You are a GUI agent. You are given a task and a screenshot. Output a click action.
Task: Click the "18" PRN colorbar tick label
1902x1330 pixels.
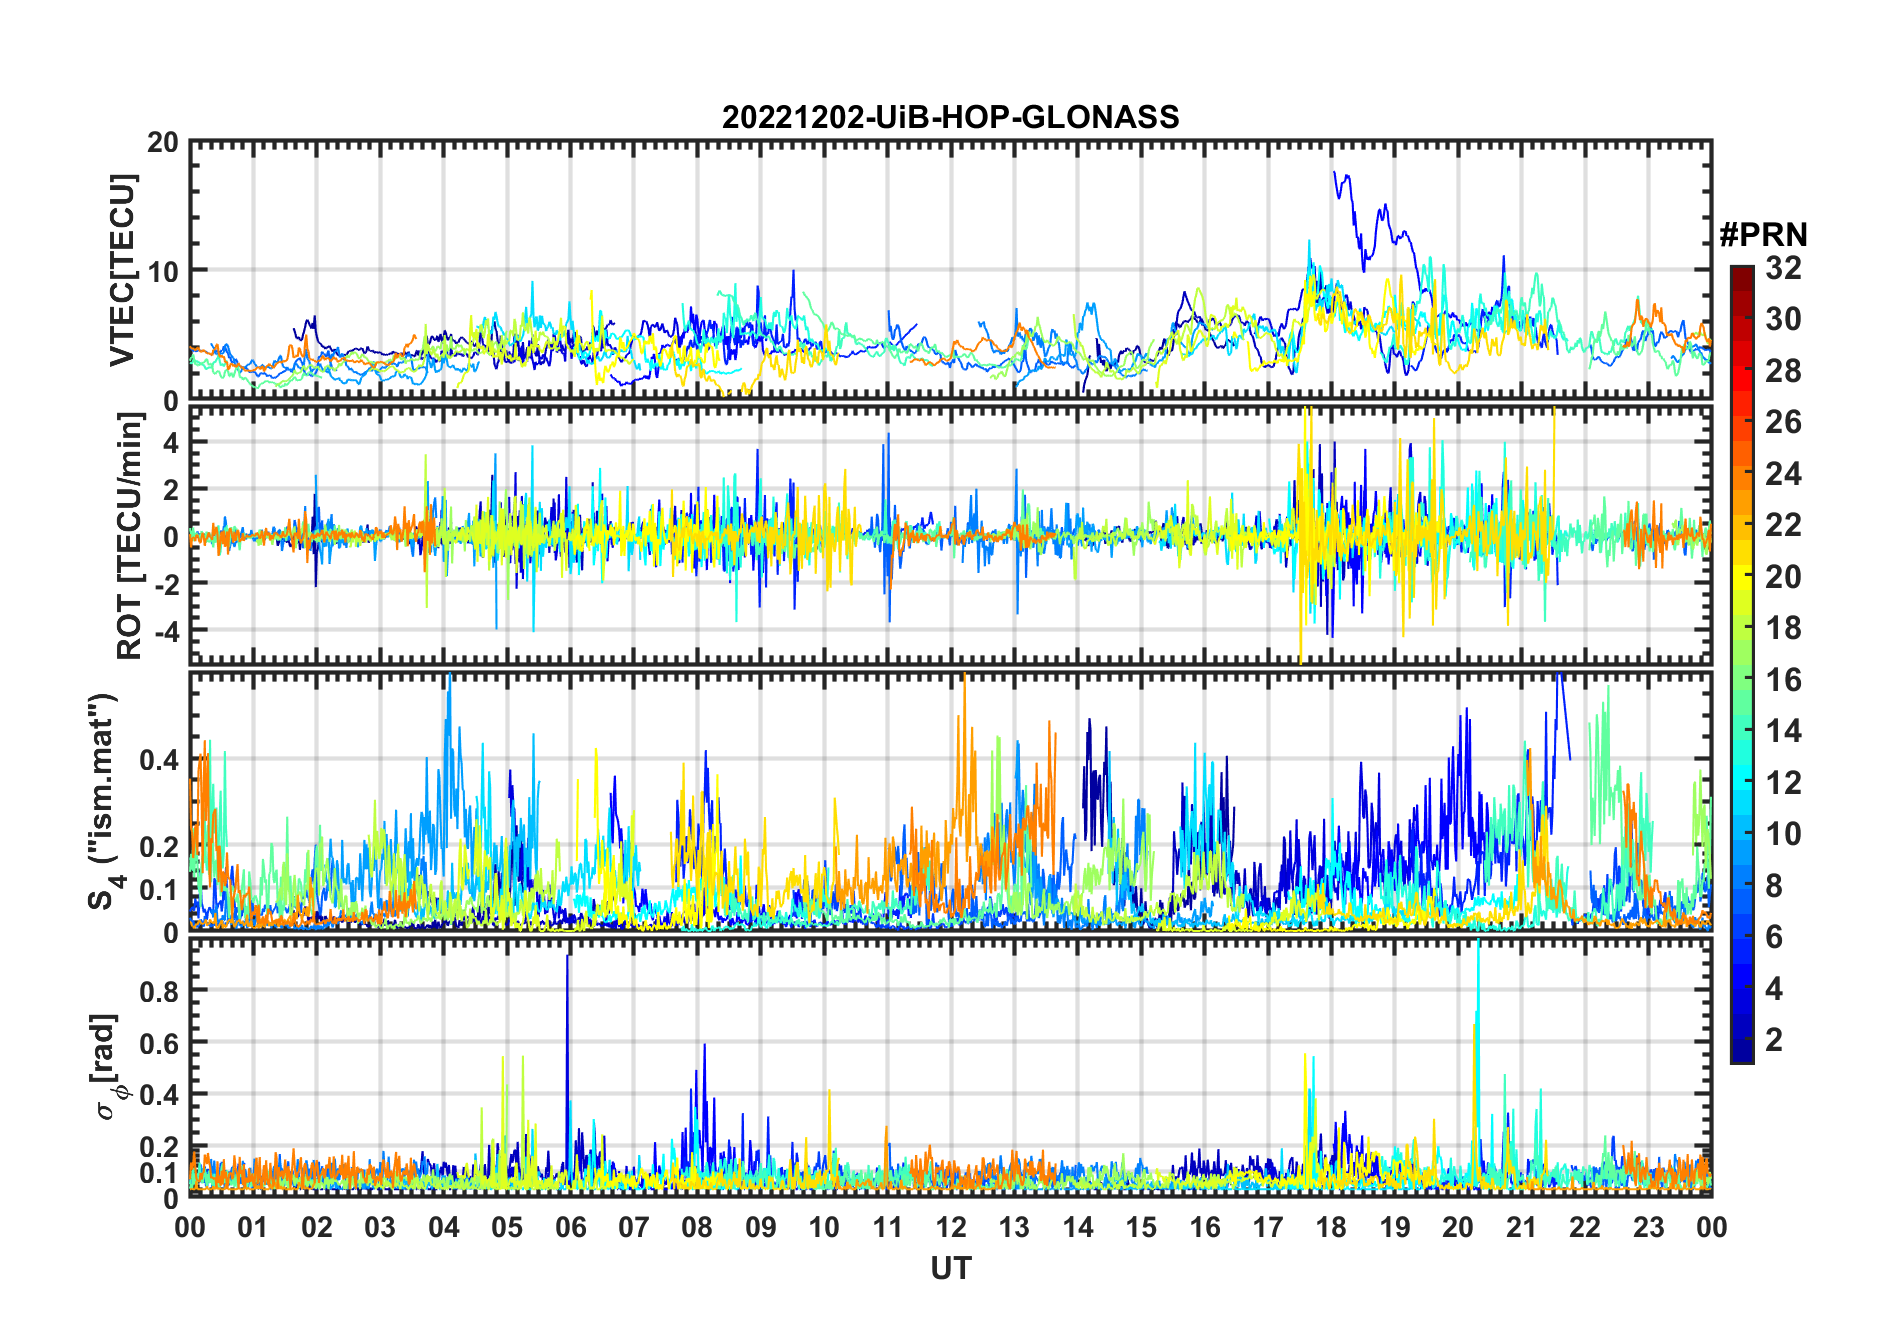click(1783, 628)
